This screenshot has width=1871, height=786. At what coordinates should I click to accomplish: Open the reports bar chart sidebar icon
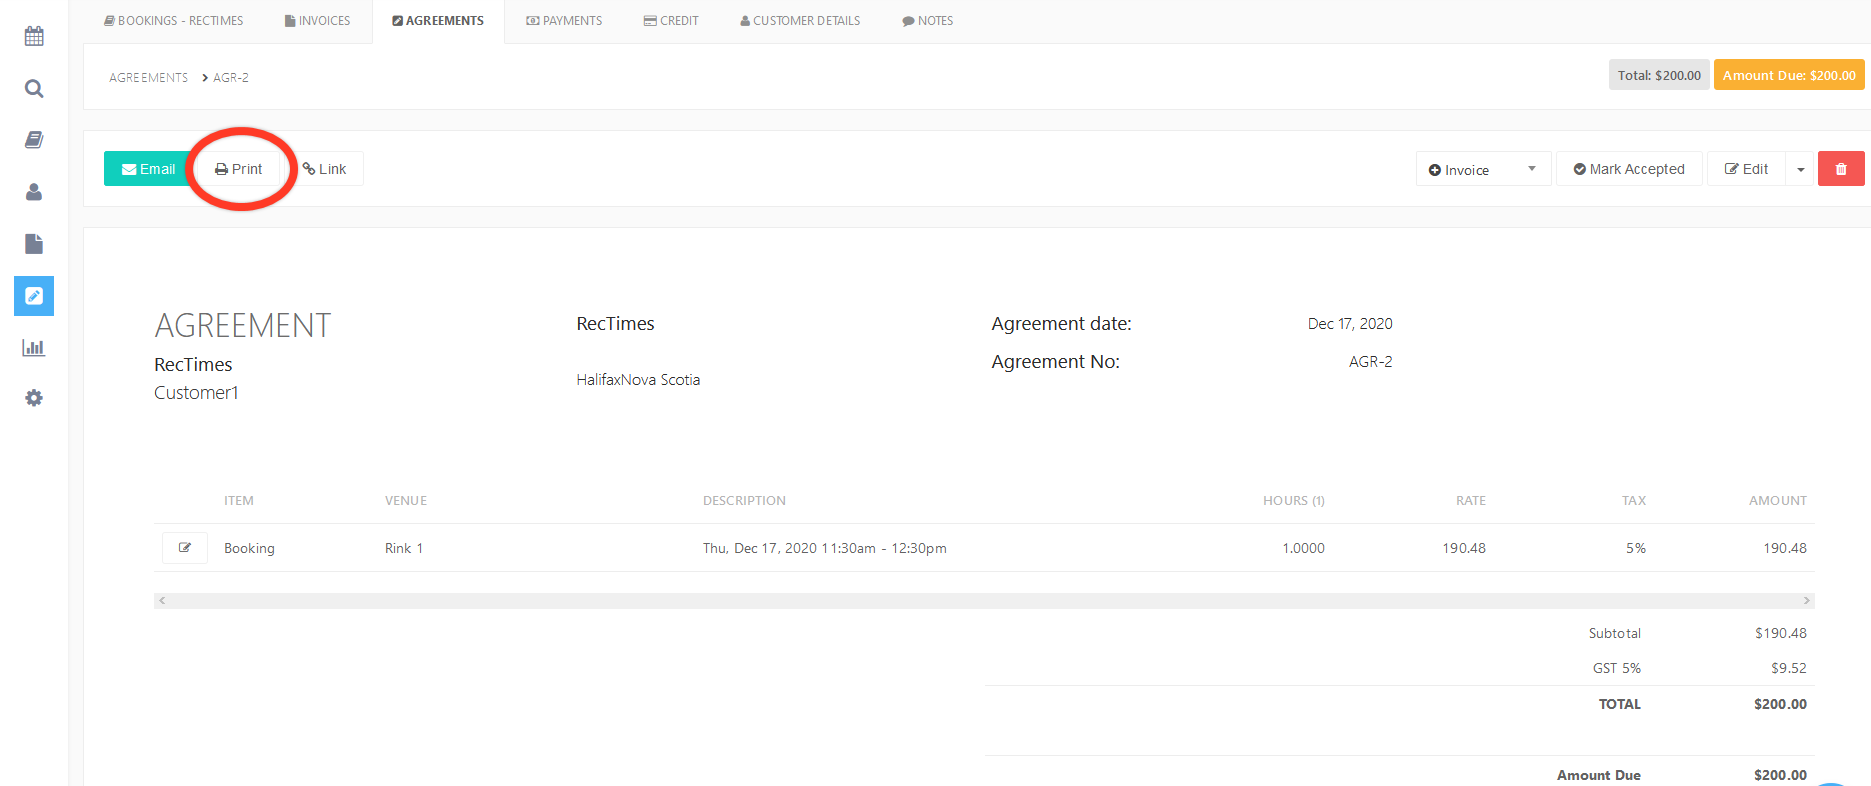34,348
